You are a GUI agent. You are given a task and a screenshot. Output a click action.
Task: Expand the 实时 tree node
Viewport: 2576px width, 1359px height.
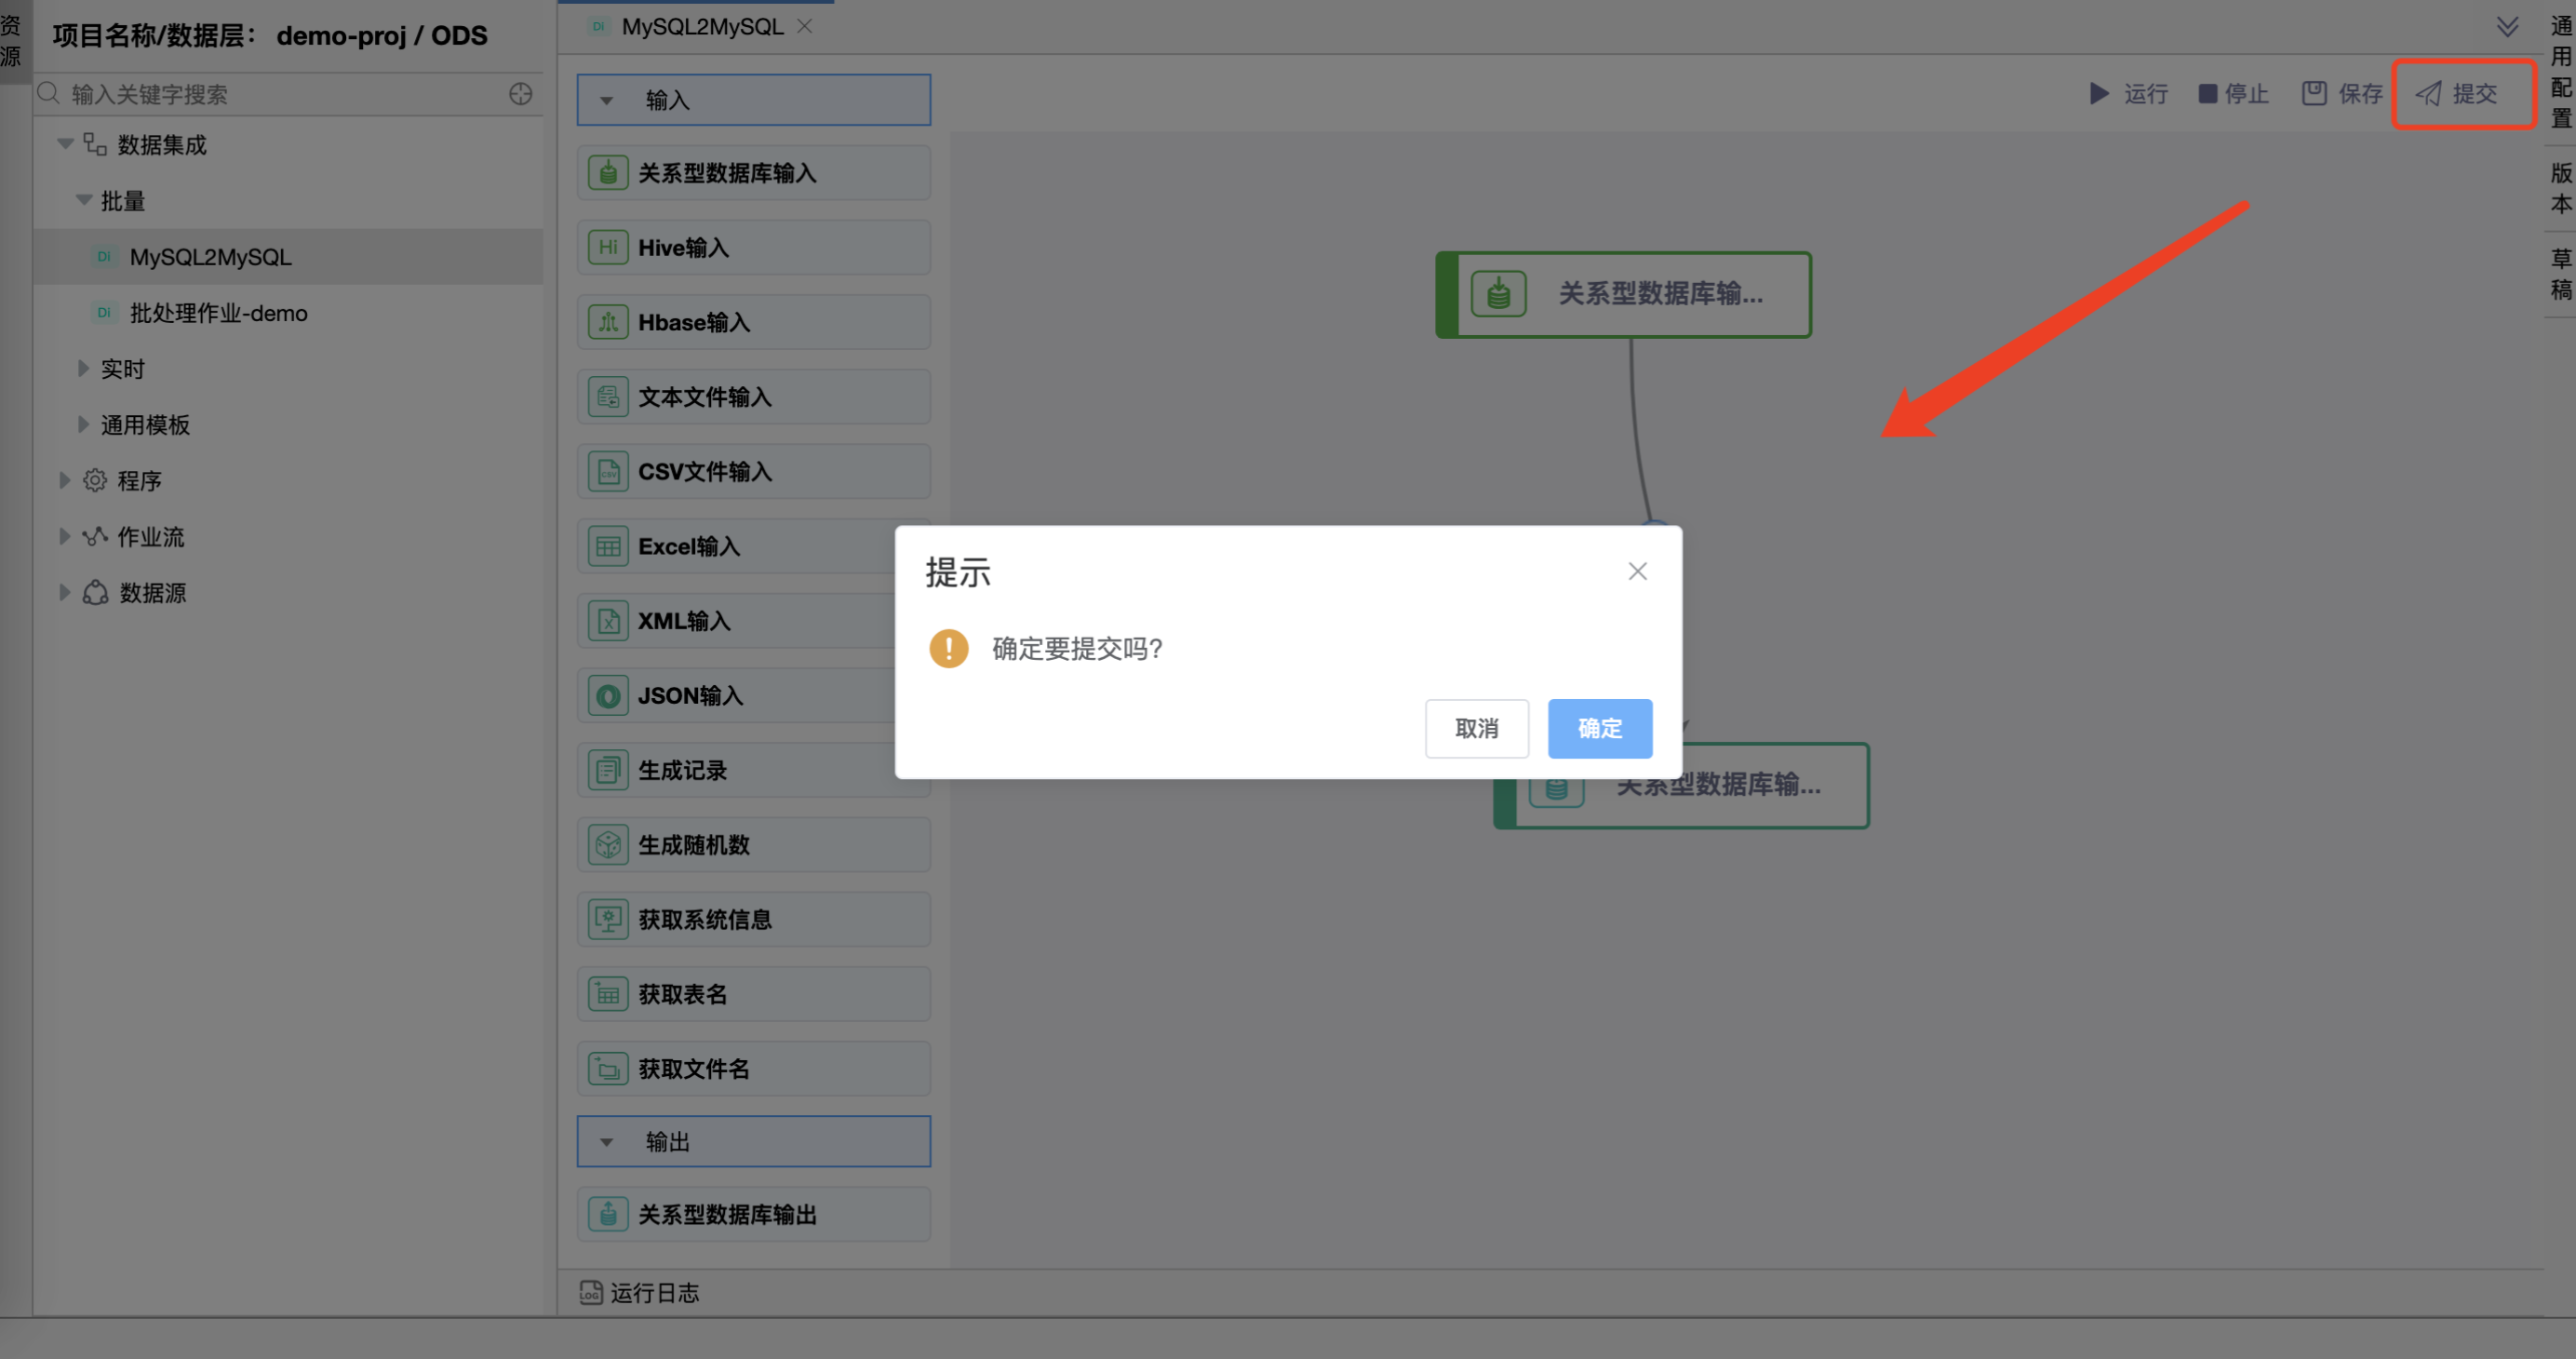pyautogui.click(x=83, y=369)
